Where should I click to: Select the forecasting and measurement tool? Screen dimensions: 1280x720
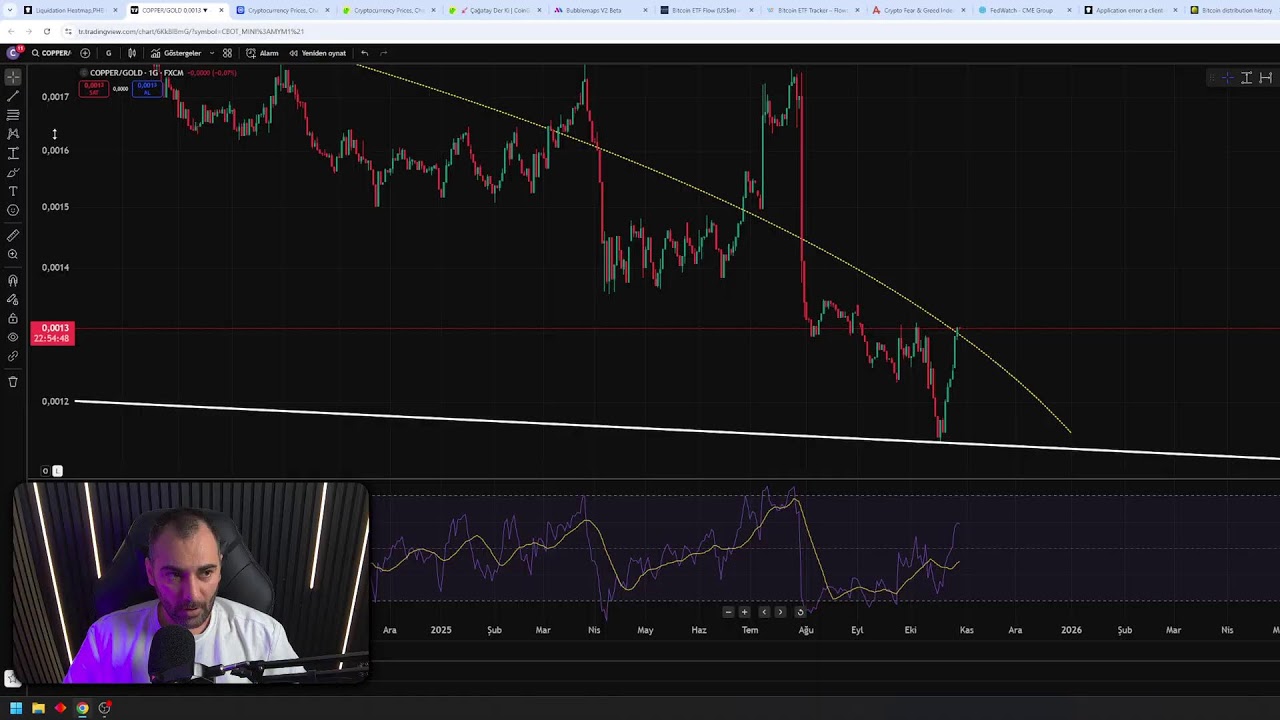click(x=13, y=153)
